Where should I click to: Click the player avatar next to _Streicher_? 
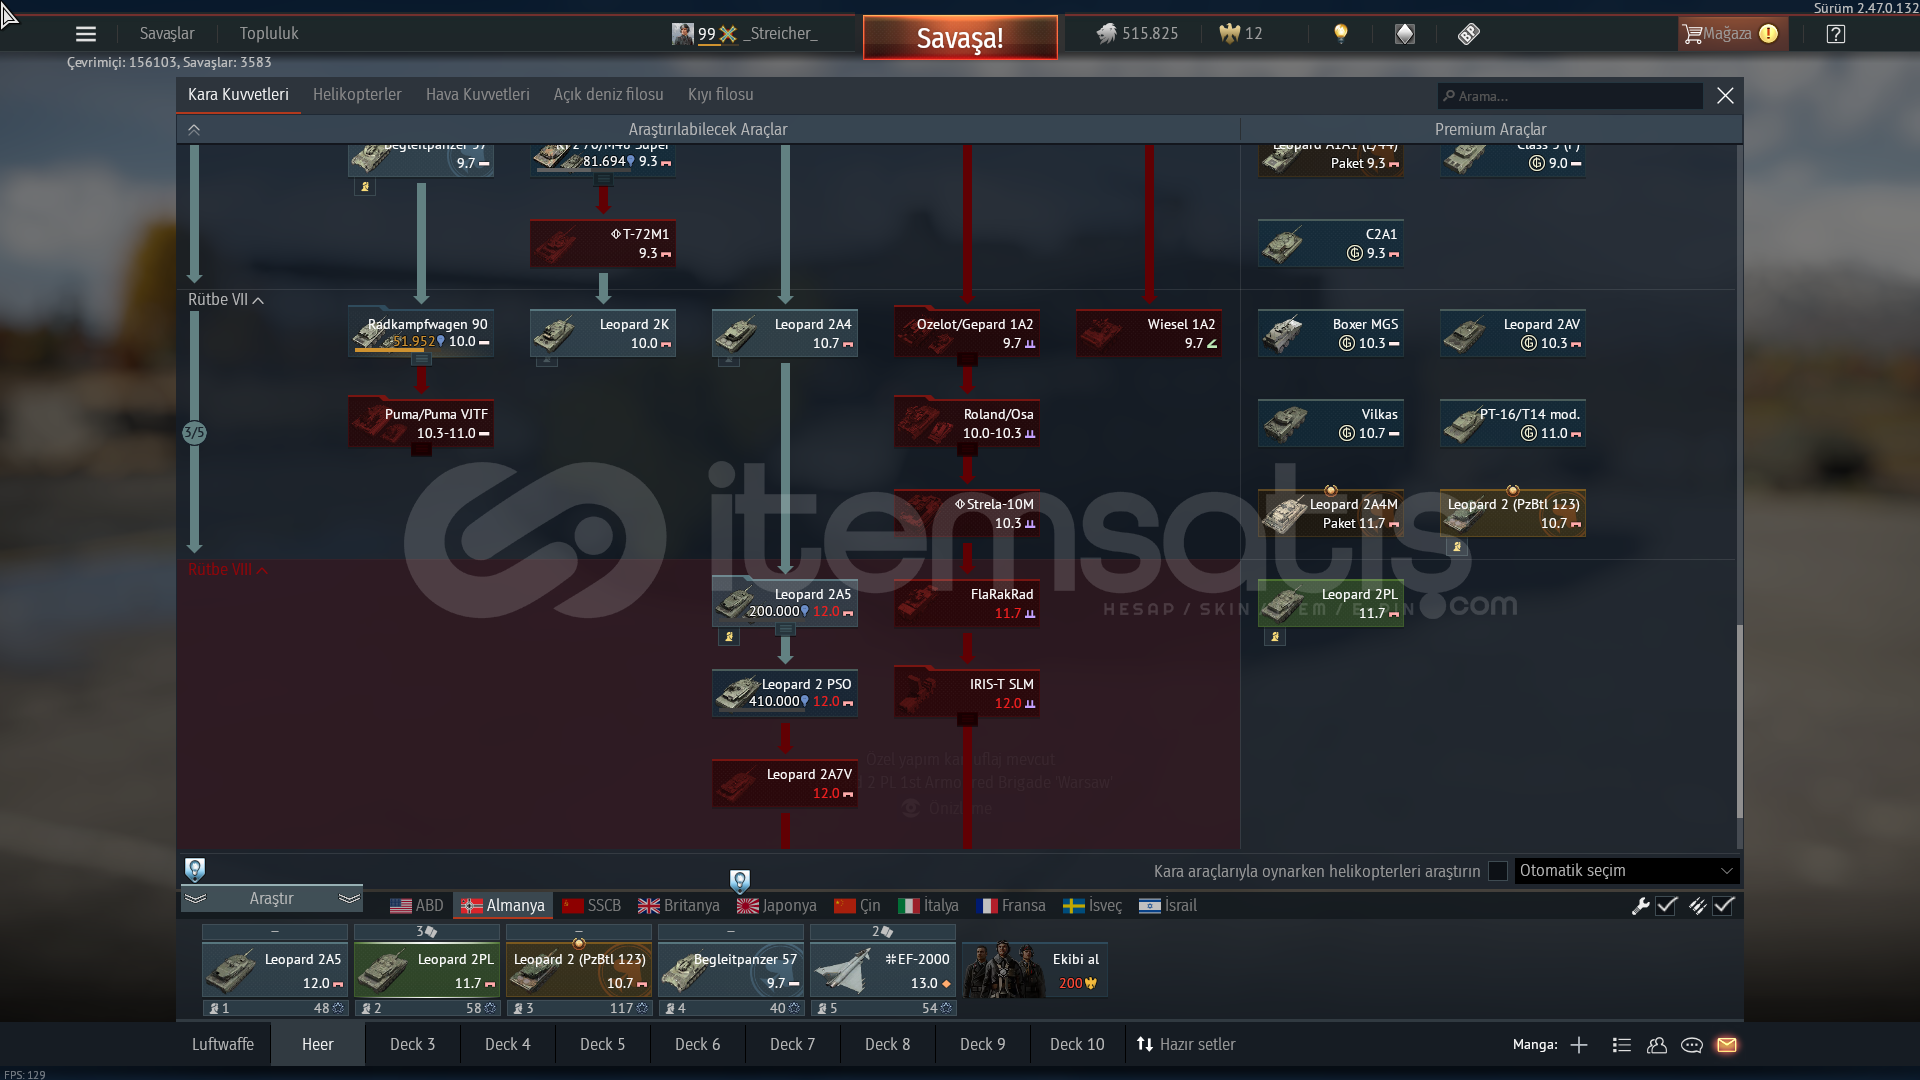(x=682, y=34)
